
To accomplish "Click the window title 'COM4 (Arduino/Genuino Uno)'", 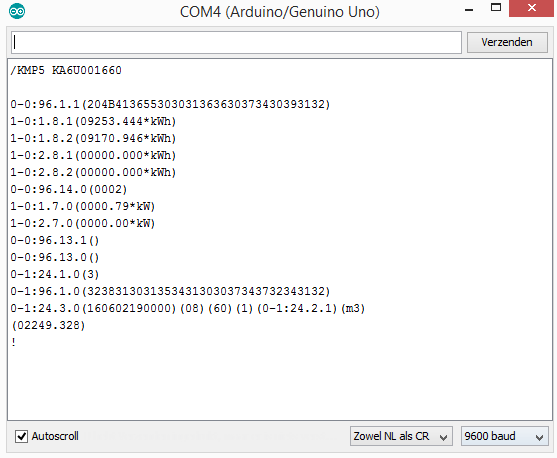I will pos(280,12).
